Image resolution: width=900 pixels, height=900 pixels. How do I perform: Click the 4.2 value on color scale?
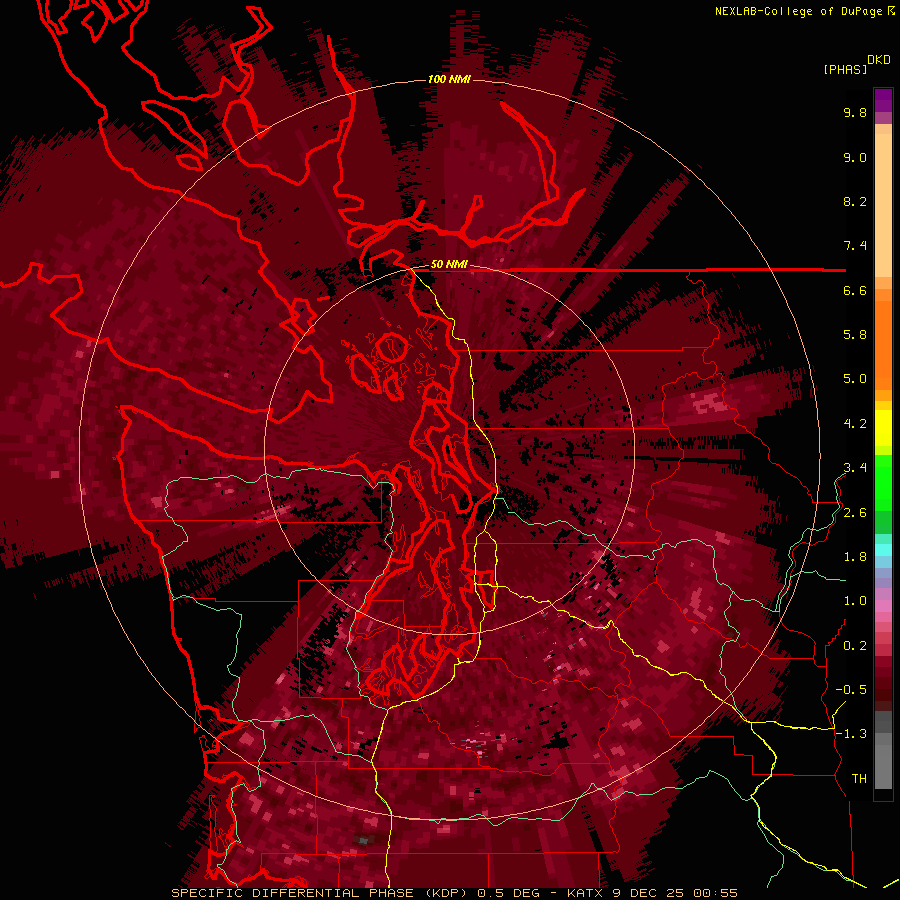pyautogui.click(x=855, y=424)
